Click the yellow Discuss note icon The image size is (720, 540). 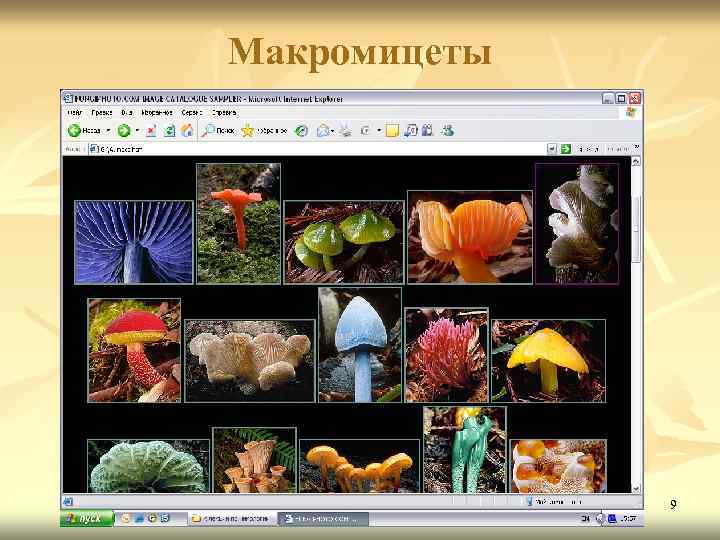392,131
